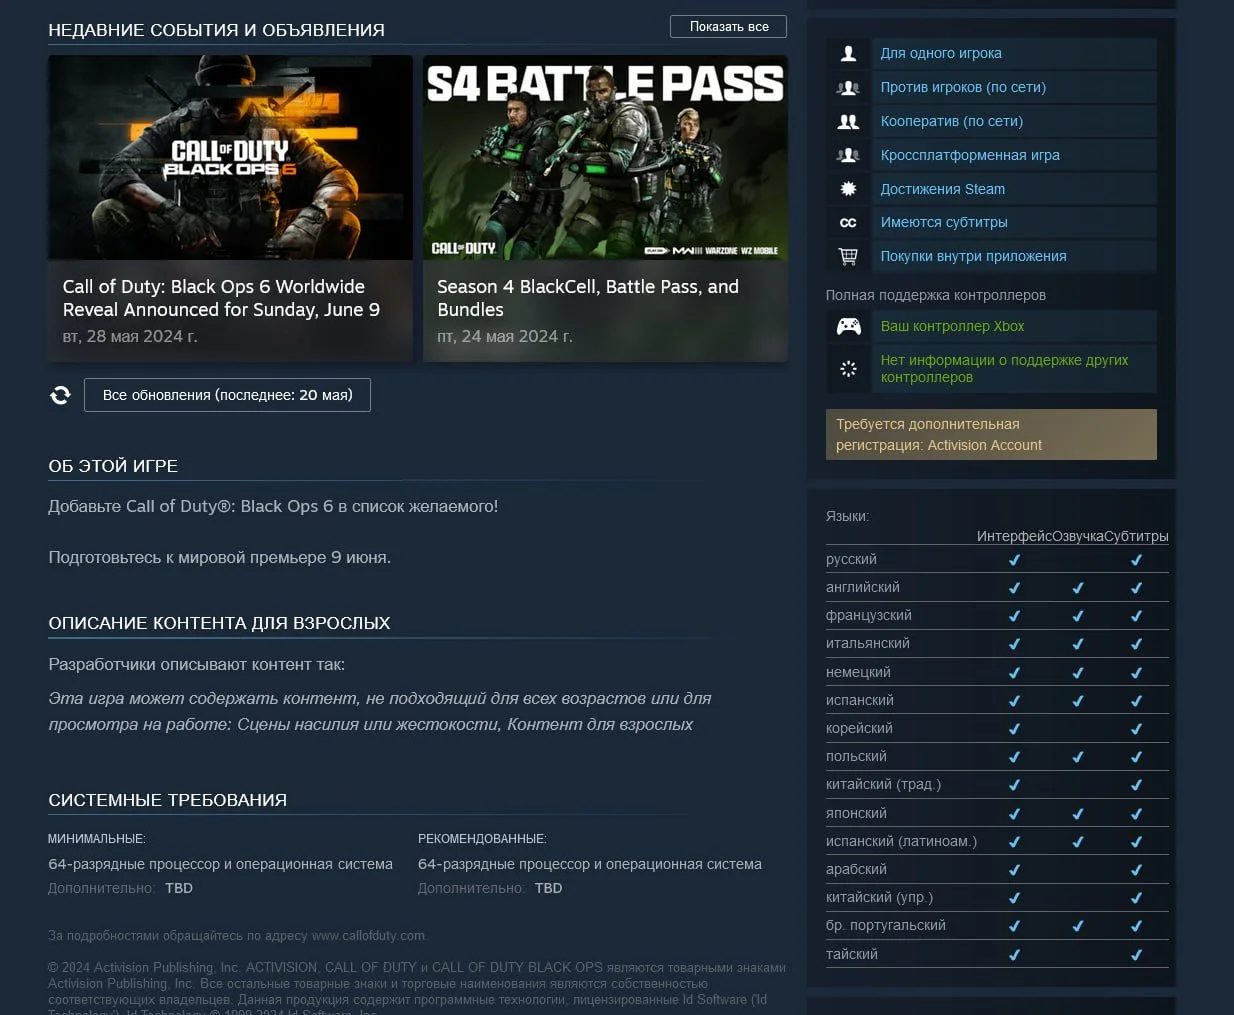Image resolution: width=1234 pixels, height=1015 pixels.
Task: Click the 'итальянский' language row
Action: [997, 644]
